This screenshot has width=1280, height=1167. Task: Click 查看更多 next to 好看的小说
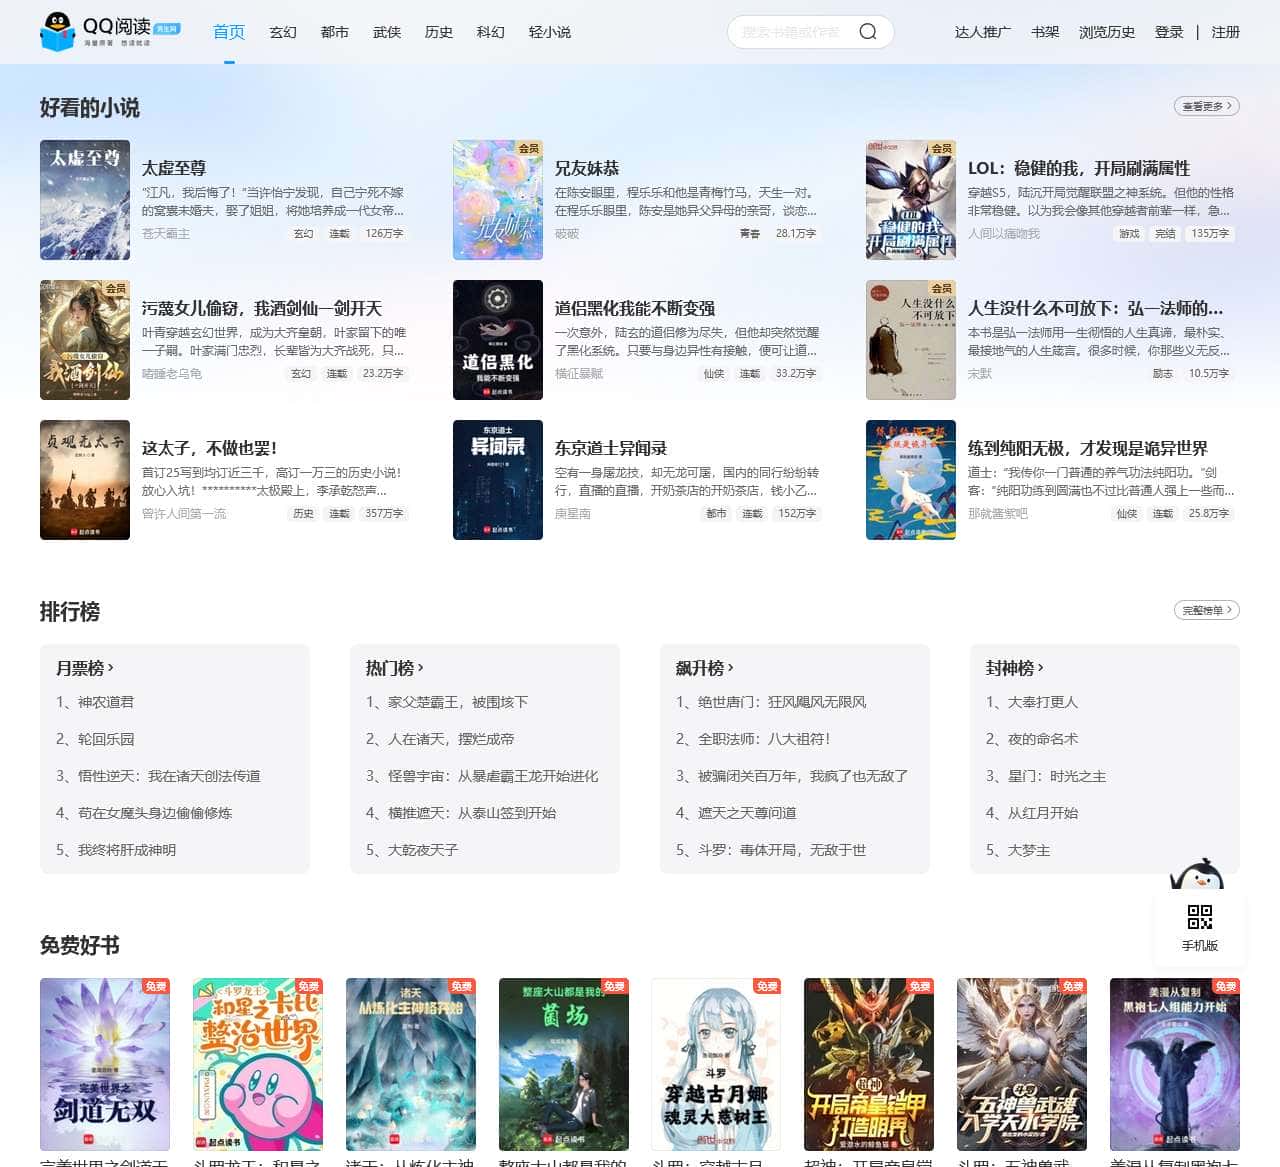(x=1206, y=106)
